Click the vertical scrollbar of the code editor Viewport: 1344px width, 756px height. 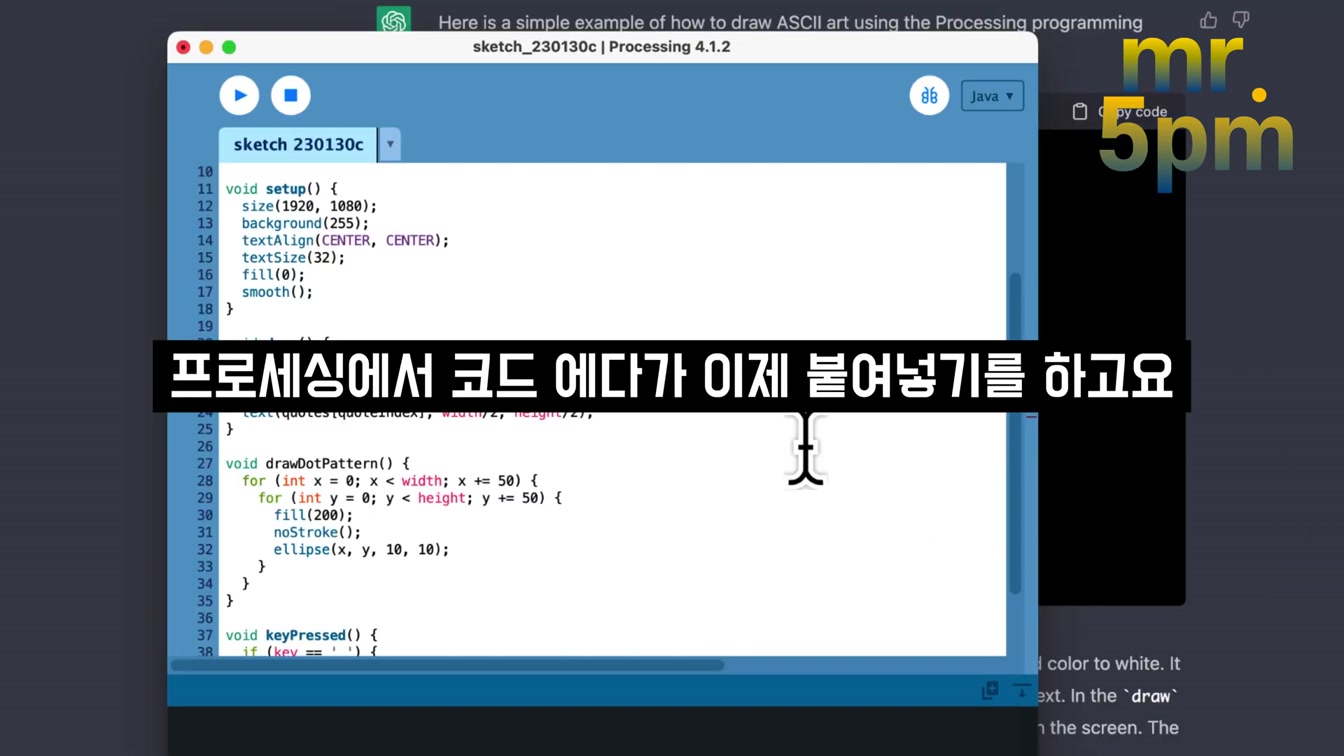click(1015, 434)
